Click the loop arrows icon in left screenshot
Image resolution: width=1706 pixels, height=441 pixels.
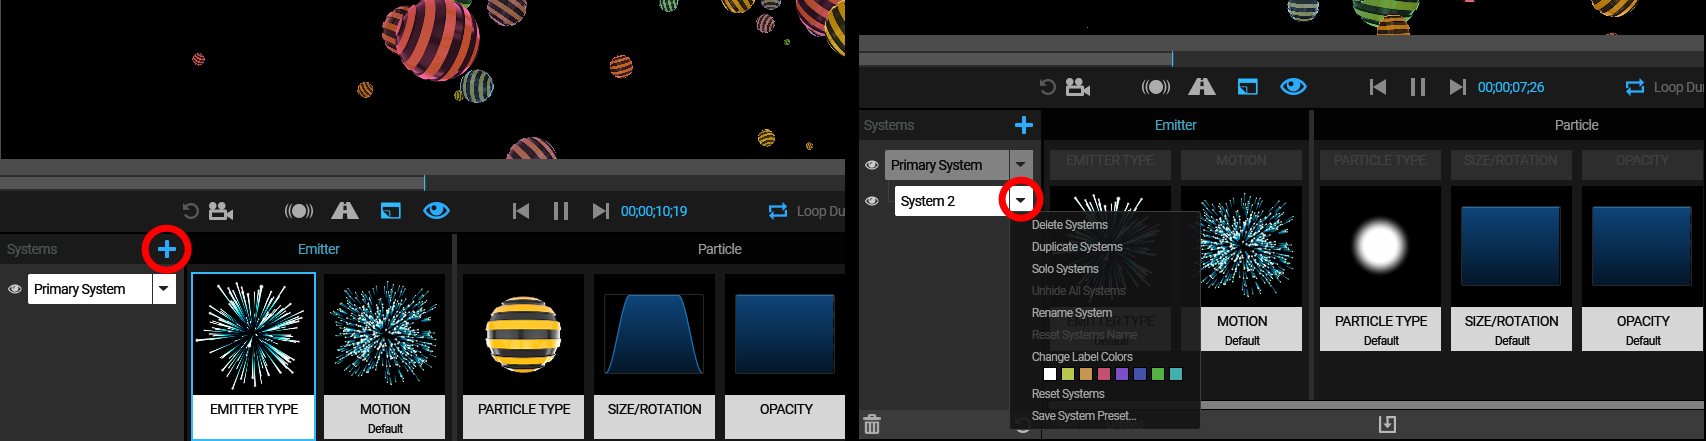pyautogui.click(x=778, y=211)
